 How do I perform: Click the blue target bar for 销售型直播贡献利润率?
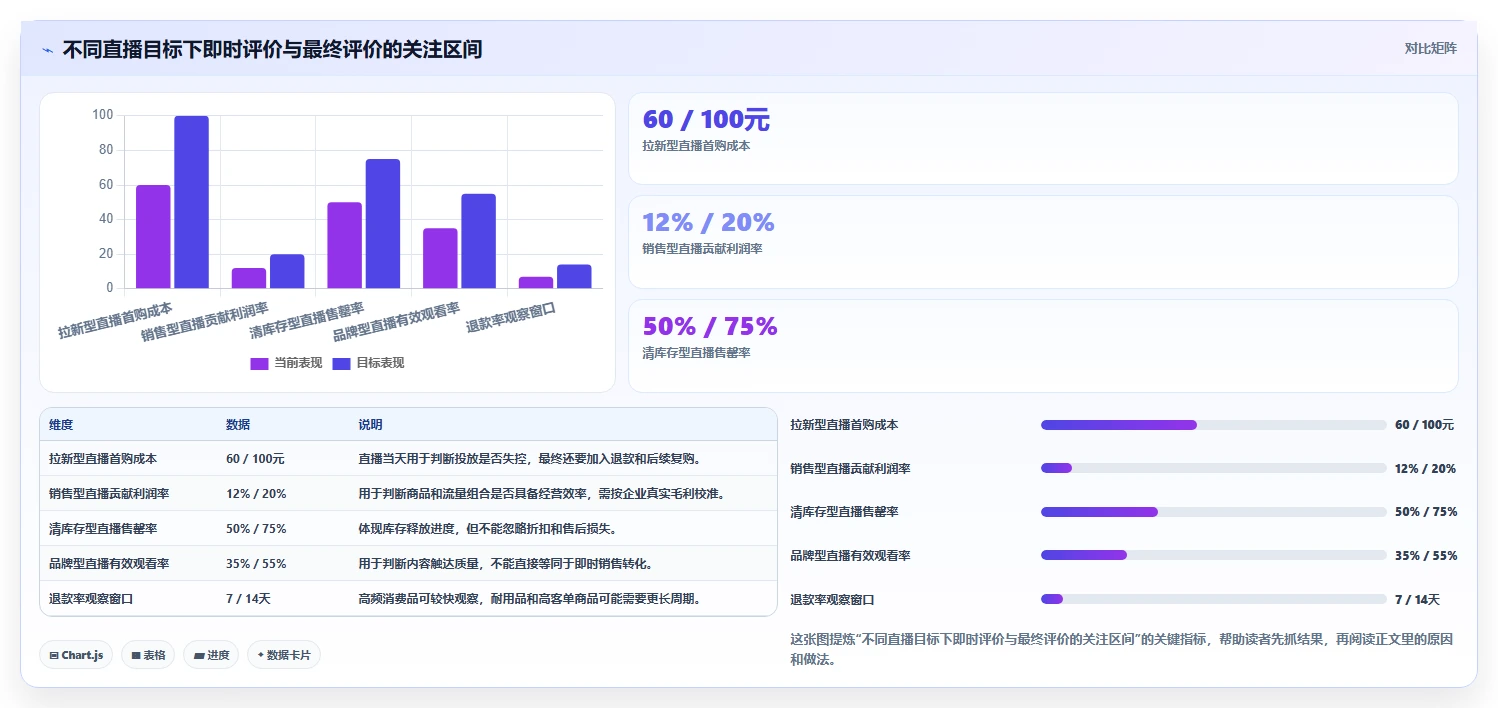(287, 271)
